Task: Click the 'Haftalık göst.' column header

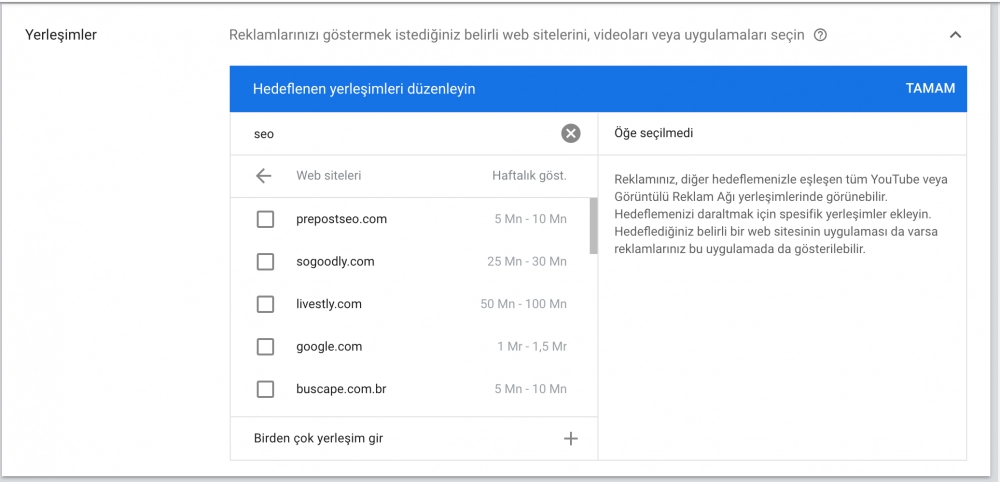Action: pyautogui.click(x=529, y=176)
